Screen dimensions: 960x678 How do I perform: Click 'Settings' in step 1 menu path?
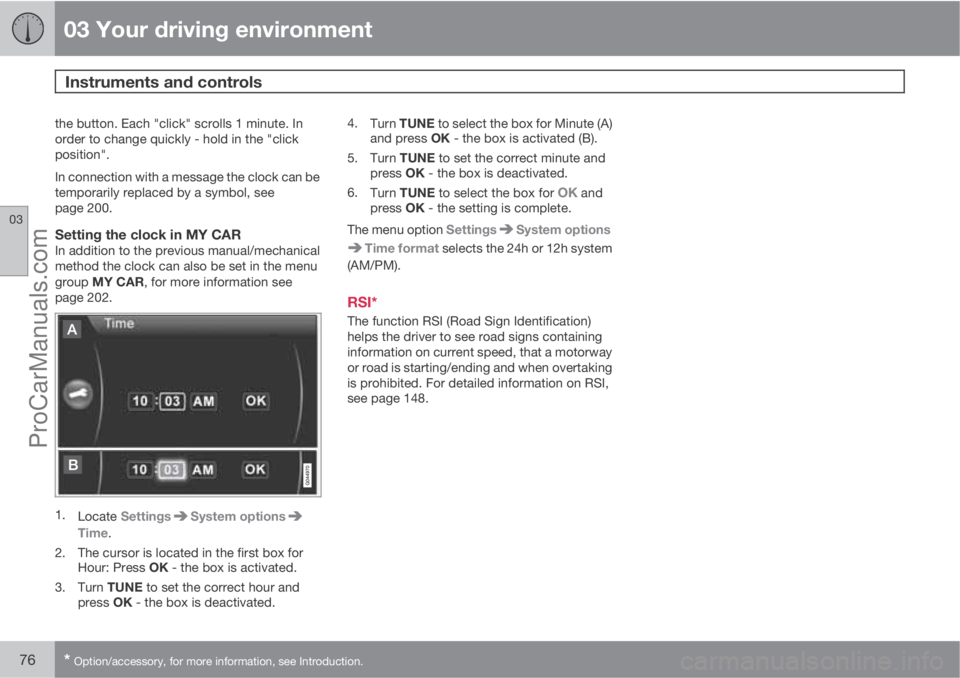coord(146,516)
